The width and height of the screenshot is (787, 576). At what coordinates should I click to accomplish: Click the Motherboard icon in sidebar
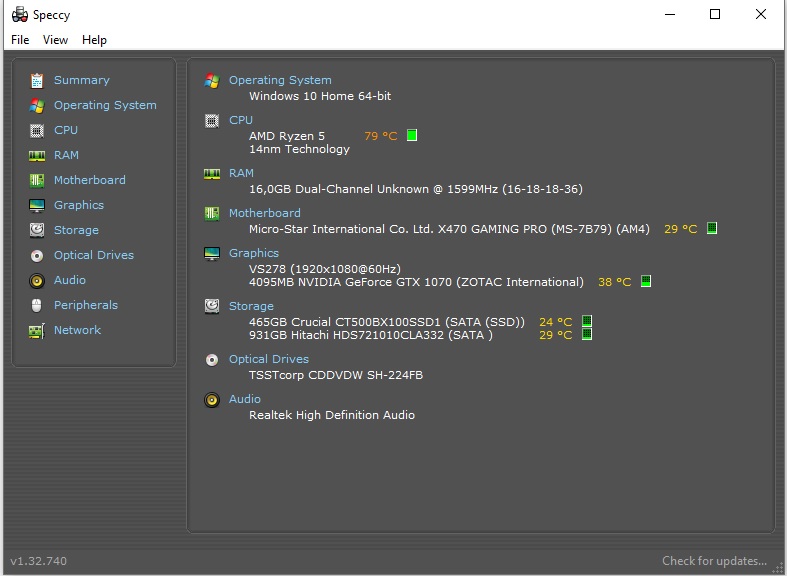coord(37,181)
